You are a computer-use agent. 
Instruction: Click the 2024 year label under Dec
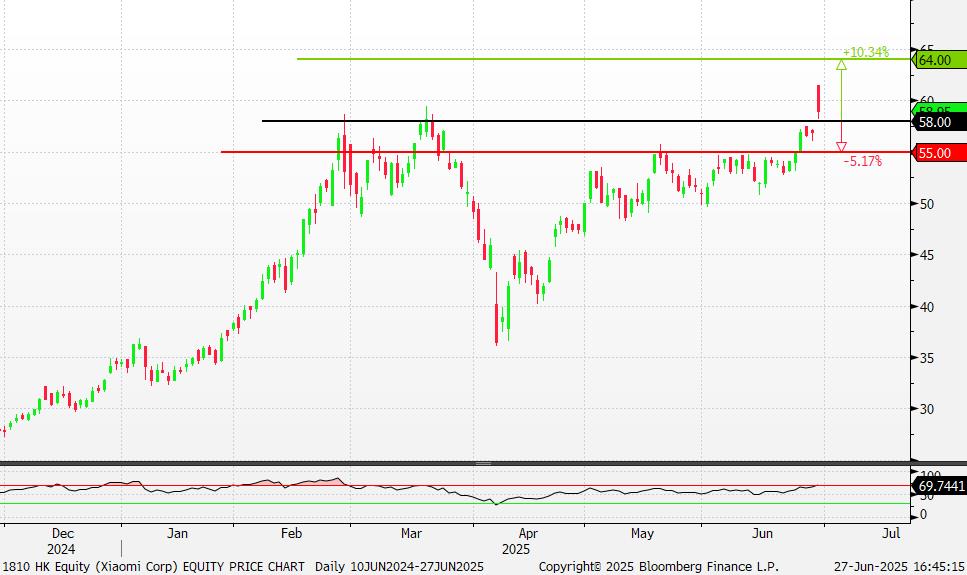pos(61,549)
